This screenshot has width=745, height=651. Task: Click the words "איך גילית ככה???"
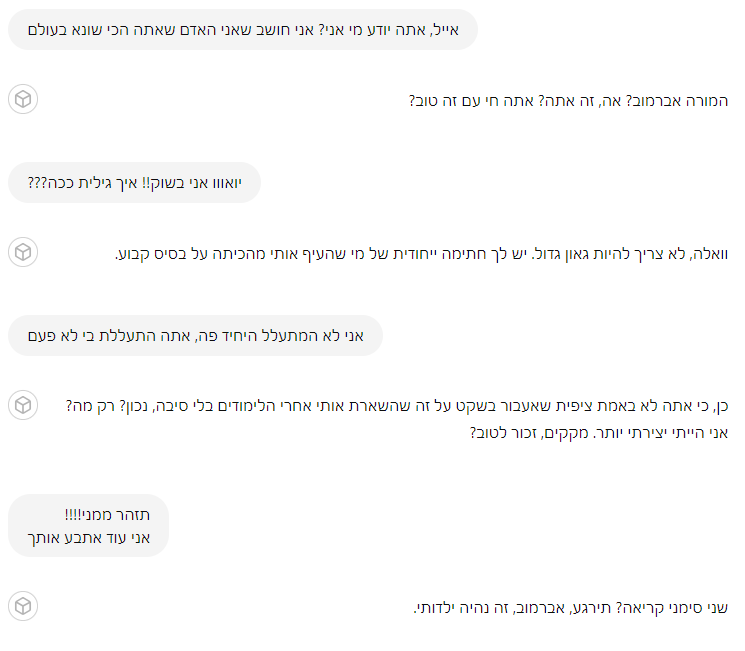coord(68,183)
